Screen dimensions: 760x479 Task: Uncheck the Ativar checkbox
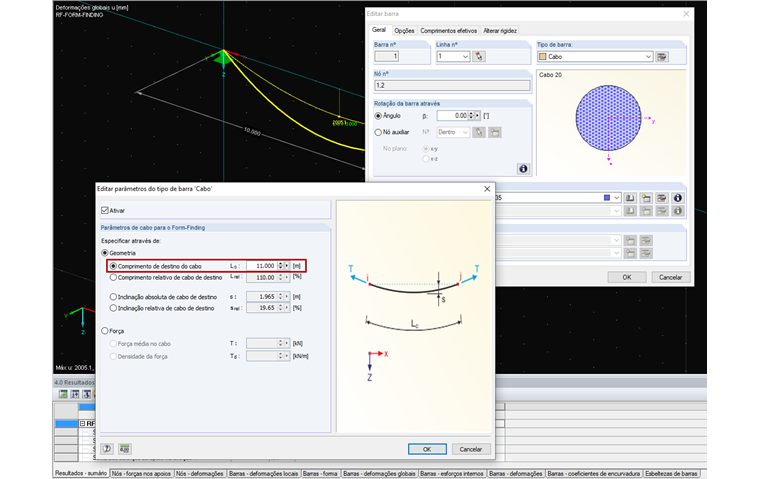106,211
